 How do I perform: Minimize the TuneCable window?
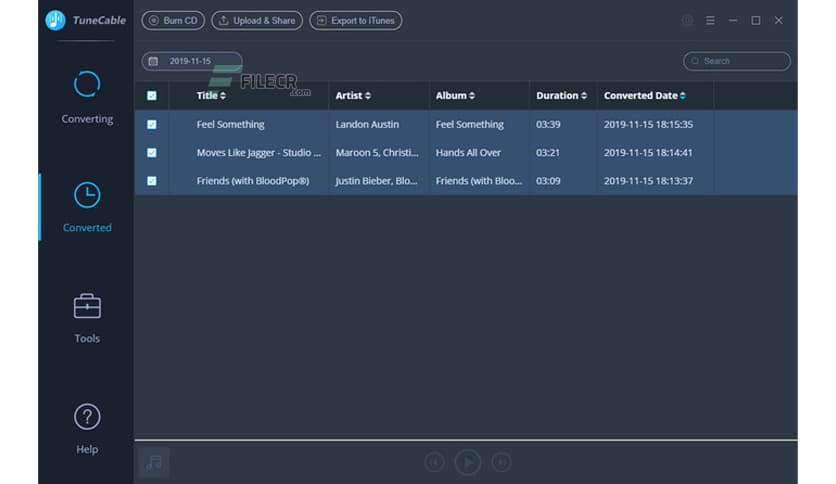tap(733, 20)
